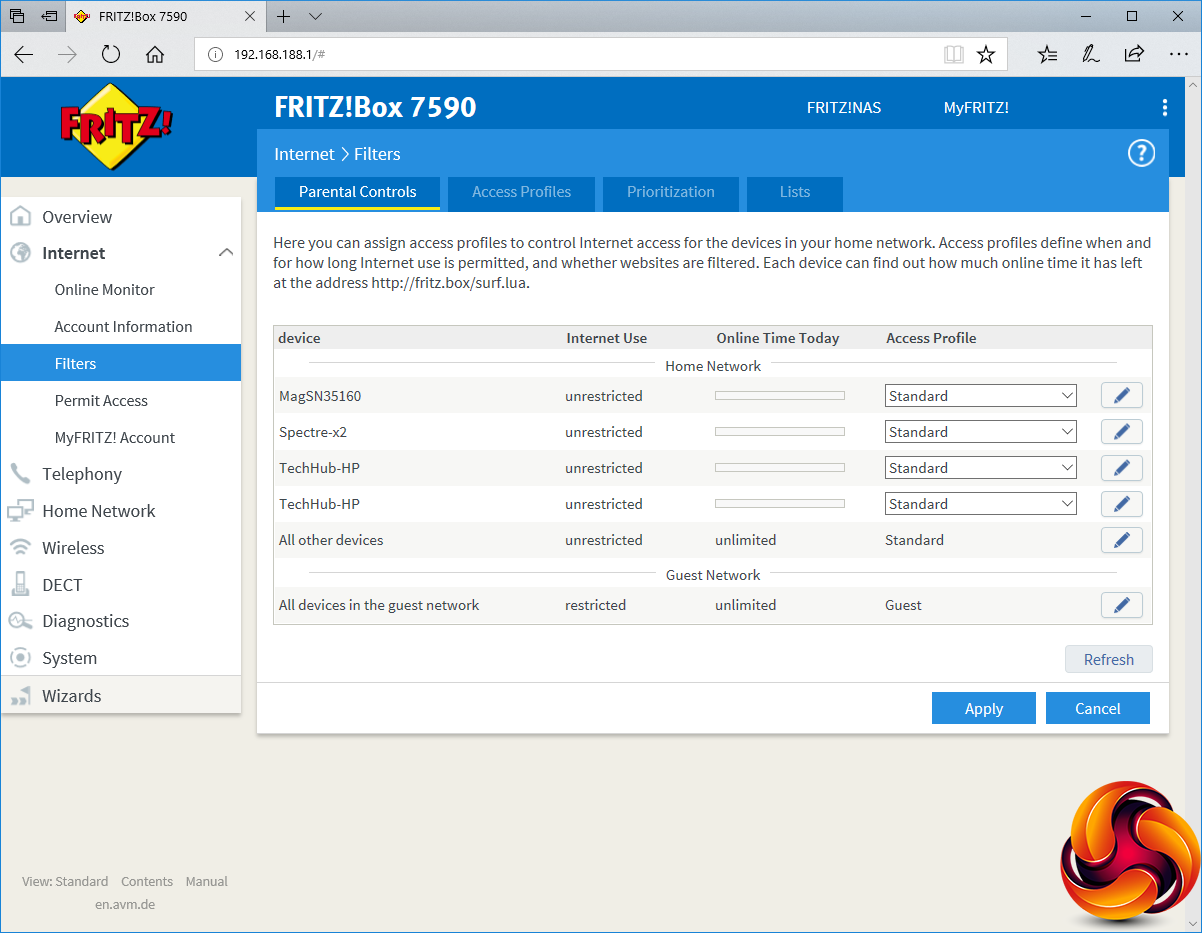This screenshot has width=1202, height=933.
Task: Show tabs you've set aside
Action: pyautogui.click(x=17, y=16)
